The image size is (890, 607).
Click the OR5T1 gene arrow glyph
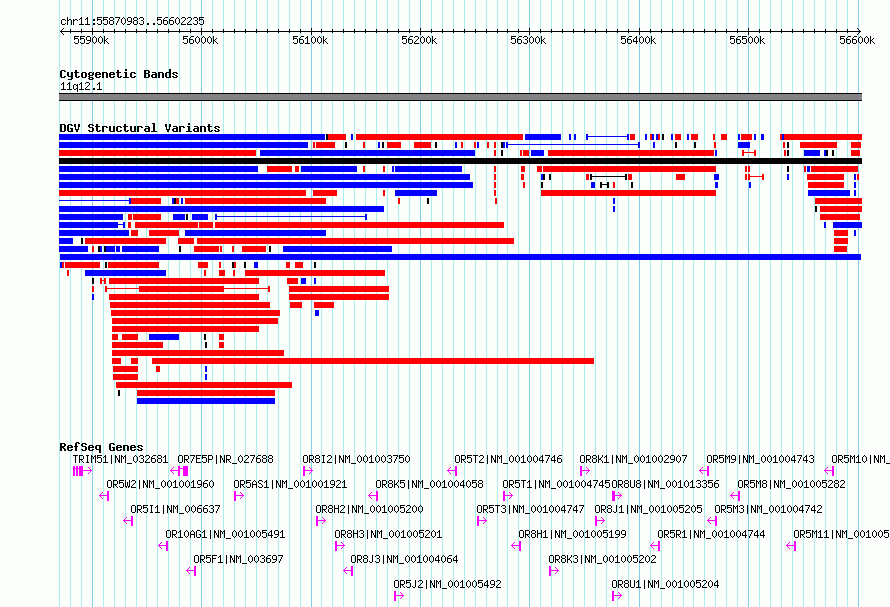coord(508,496)
